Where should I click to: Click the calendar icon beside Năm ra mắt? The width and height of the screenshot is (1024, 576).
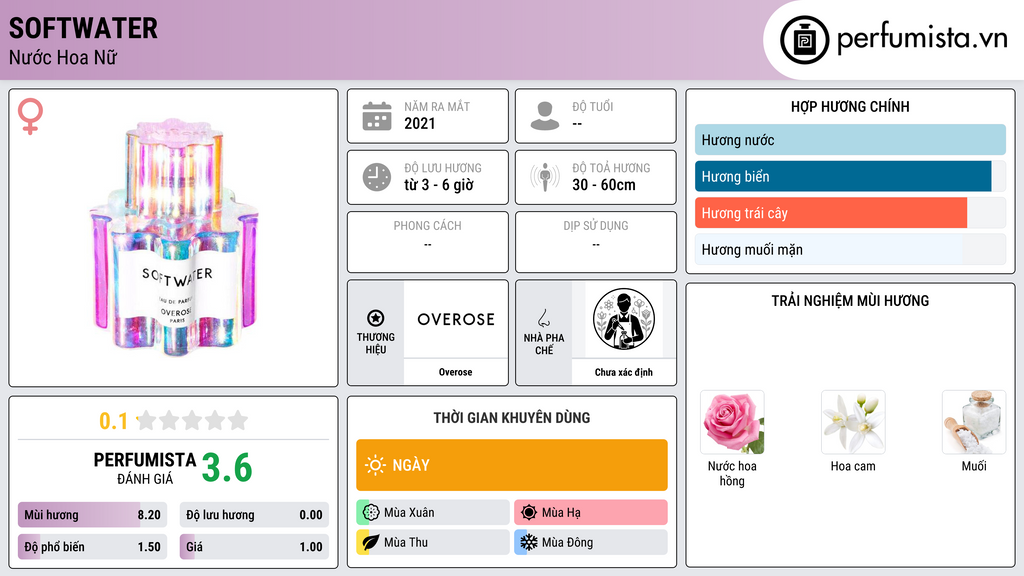pyautogui.click(x=377, y=116)
